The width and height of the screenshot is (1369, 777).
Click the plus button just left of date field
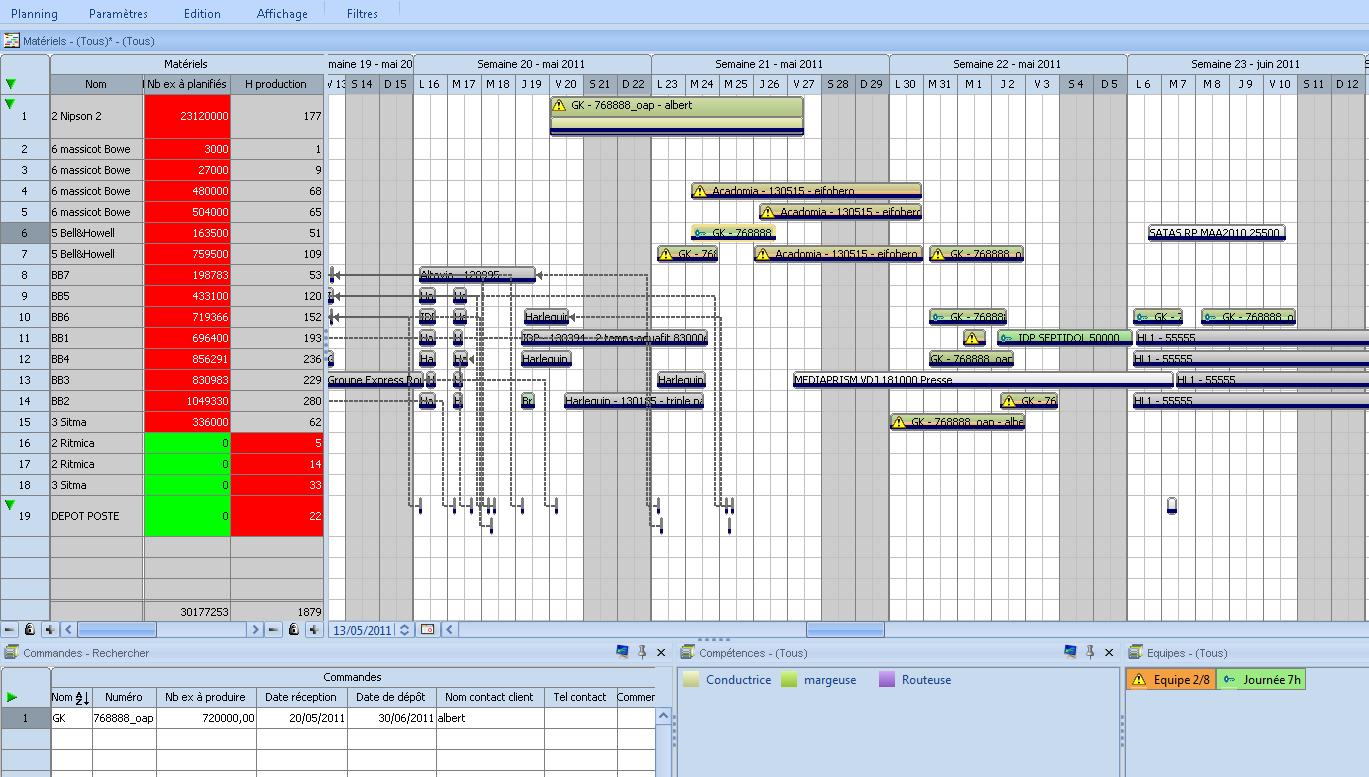pyautogui.click(x=314, y=630)
